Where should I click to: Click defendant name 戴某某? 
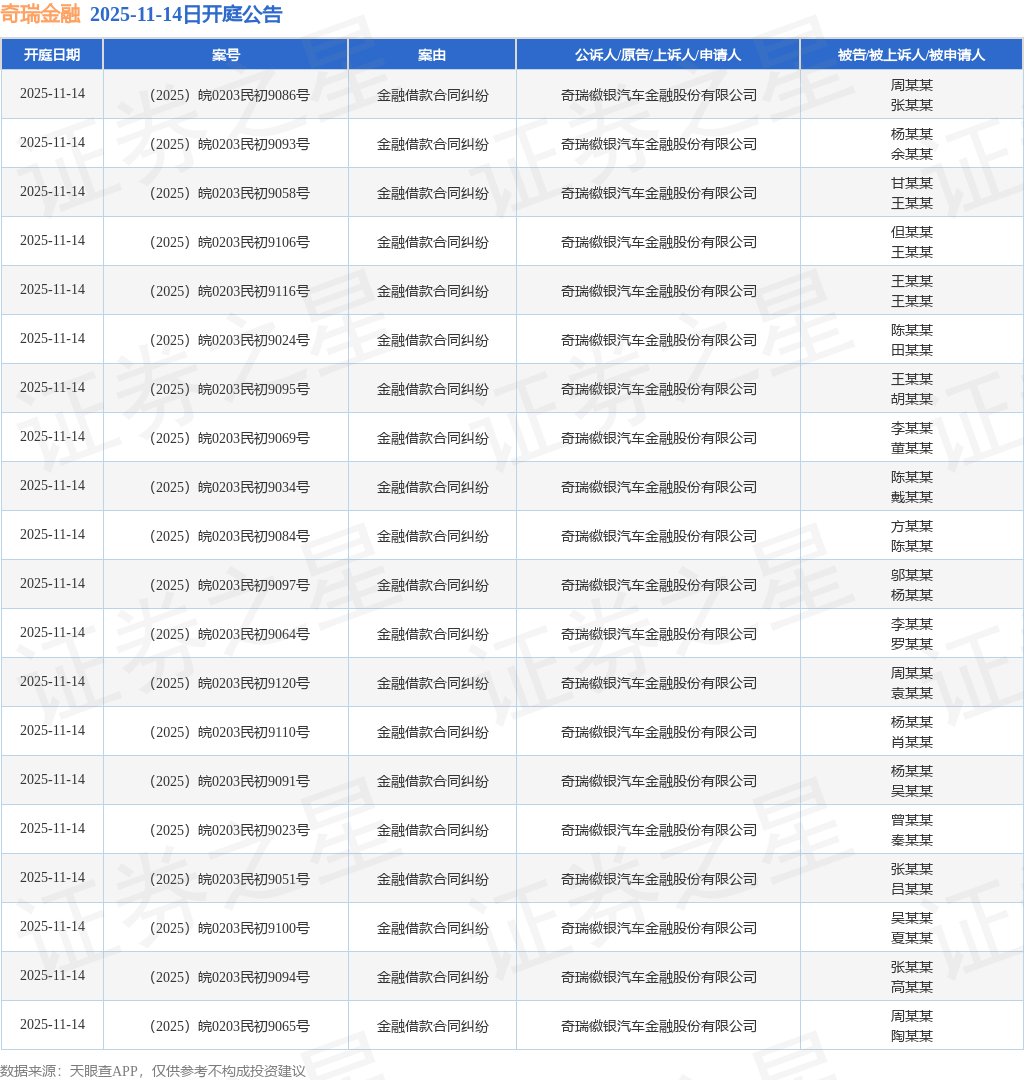pyautogui.click(x=912, y=497)
